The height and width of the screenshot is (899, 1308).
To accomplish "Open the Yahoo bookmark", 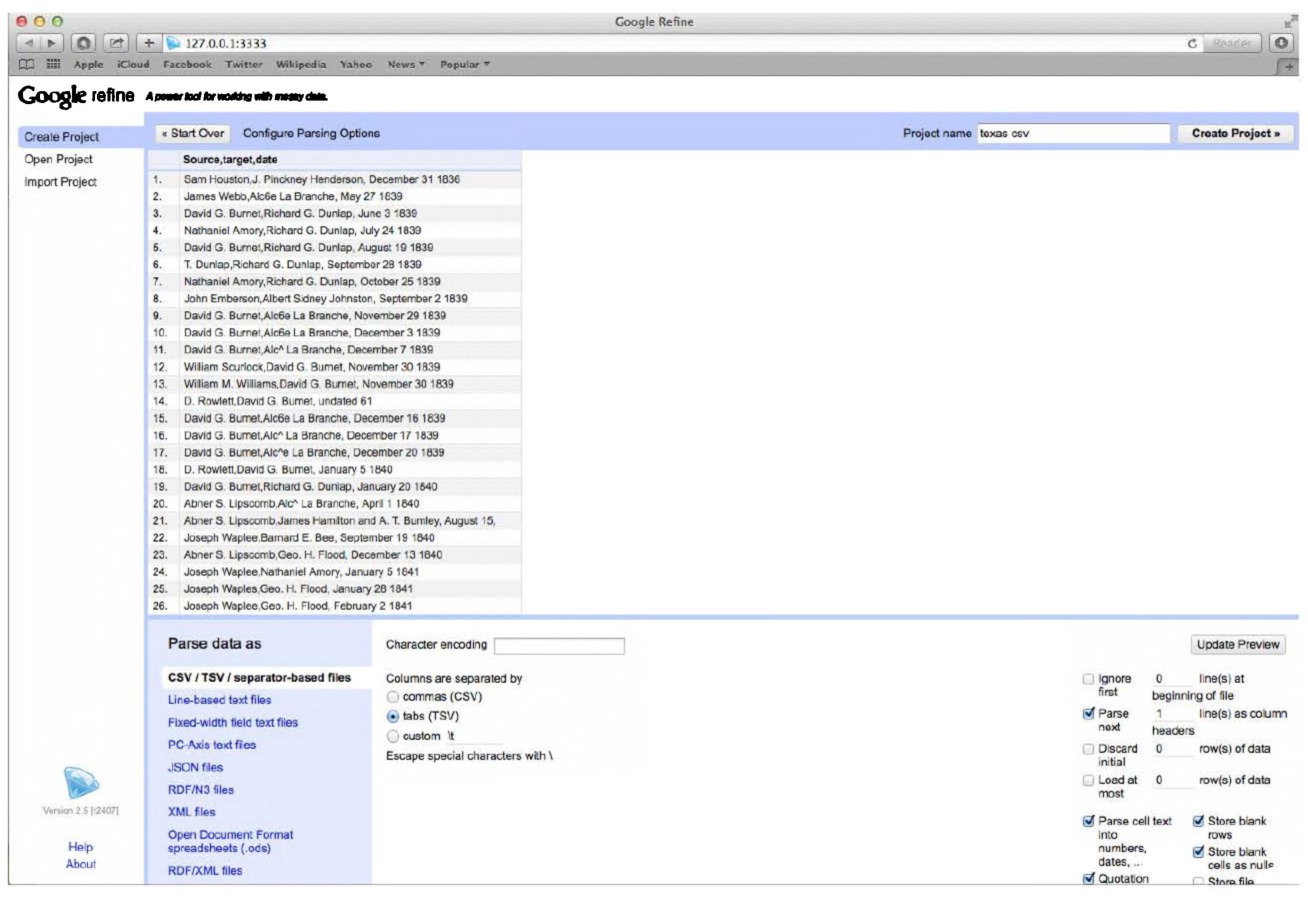I will tap(356, 64).
